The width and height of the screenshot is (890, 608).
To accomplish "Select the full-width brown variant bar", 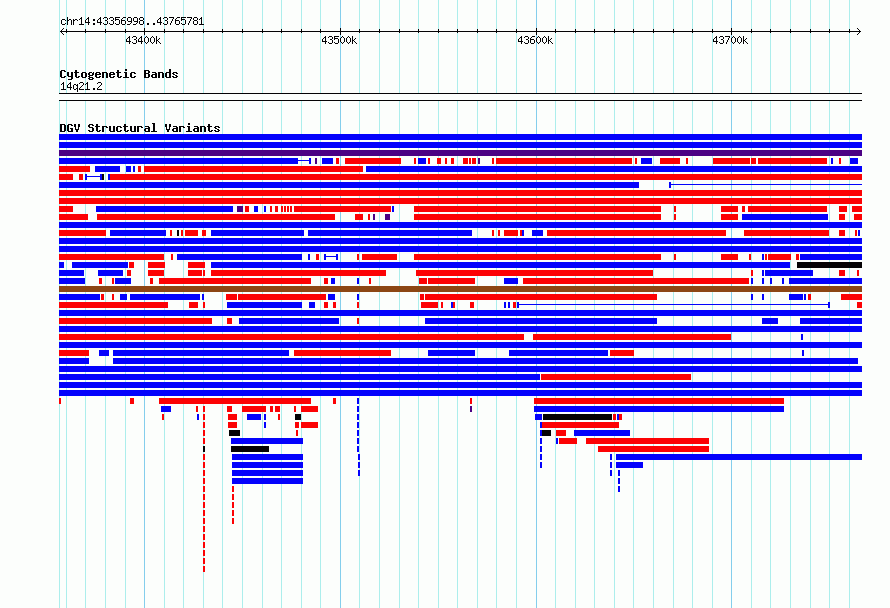I will coord(460,289).
